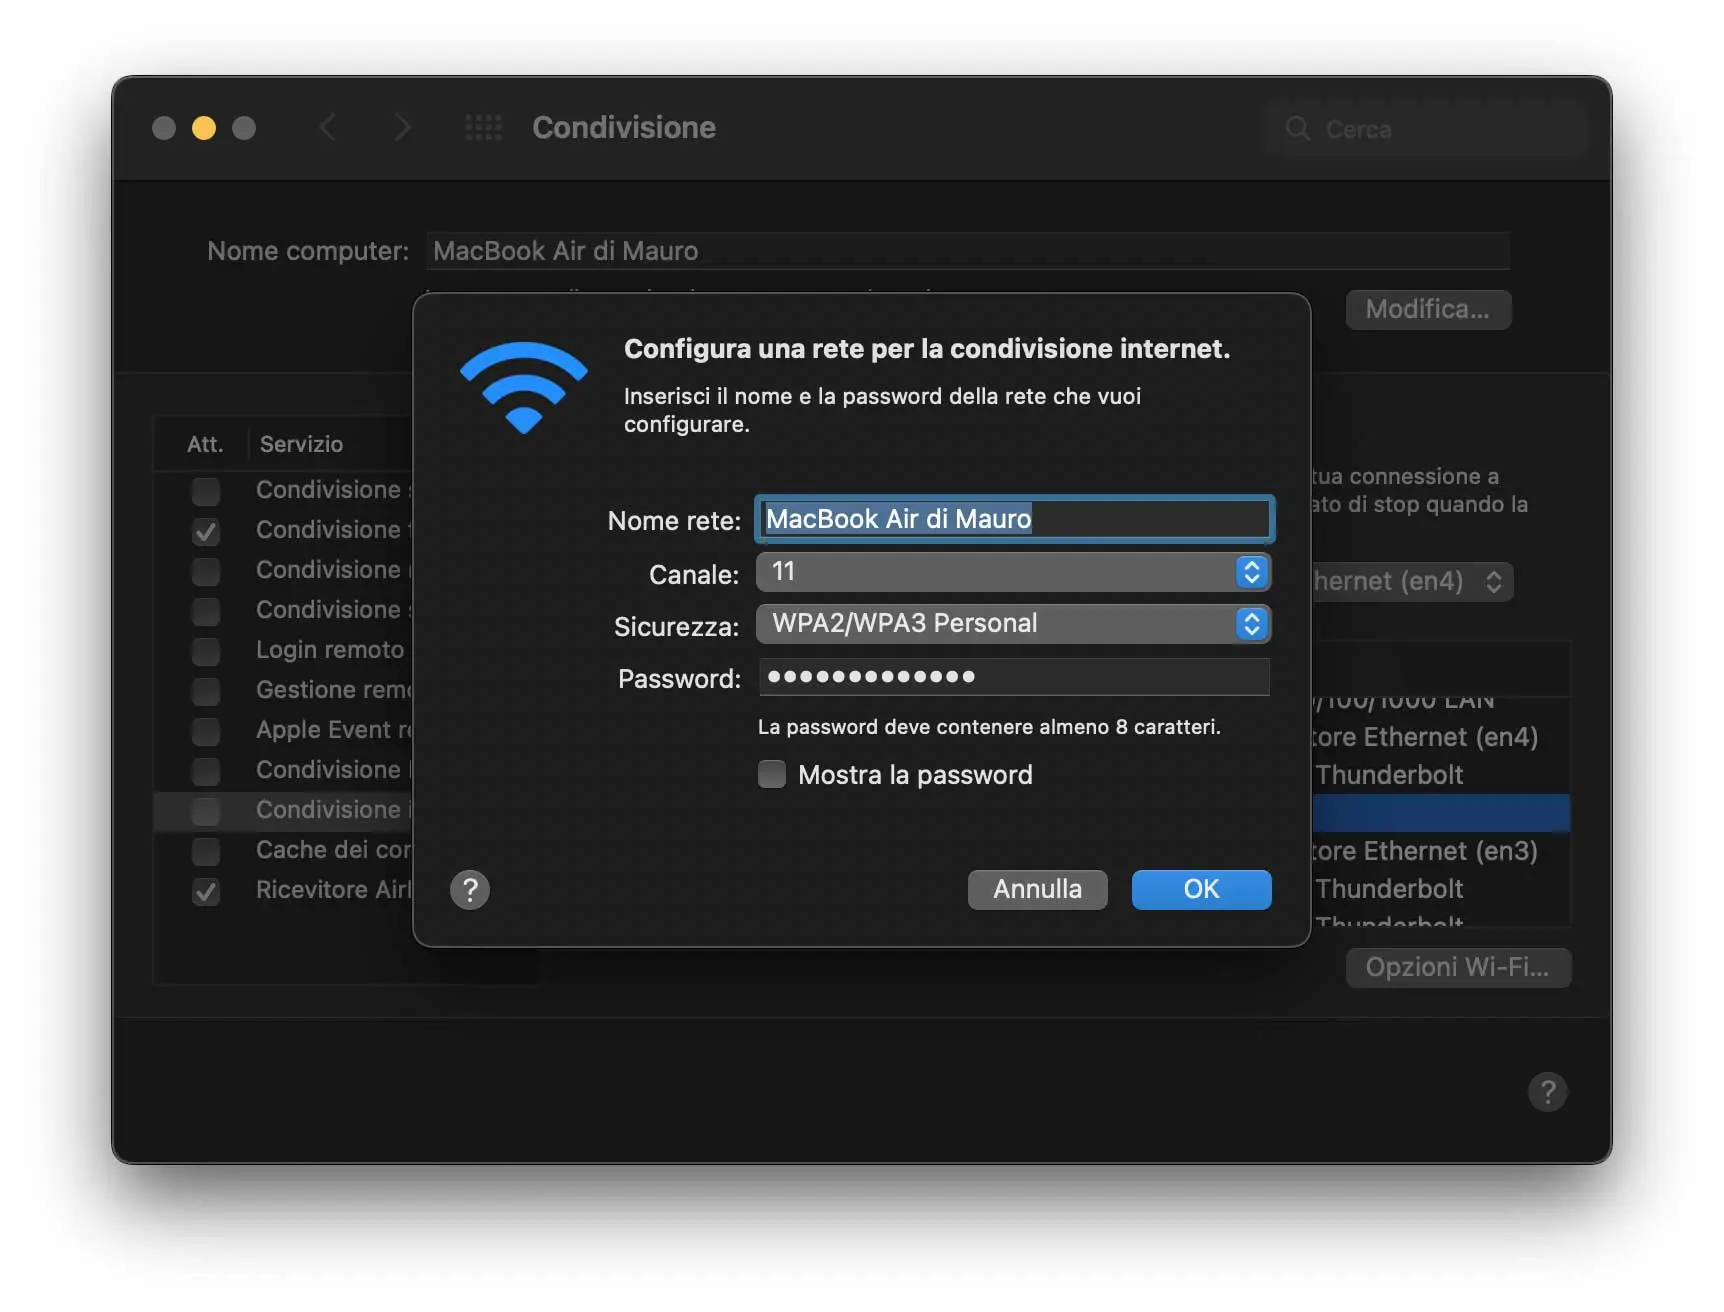The width and height of the screenshot is (1724, 1312).
Task: Click the Modifica button
Action: pos(1427,309)
